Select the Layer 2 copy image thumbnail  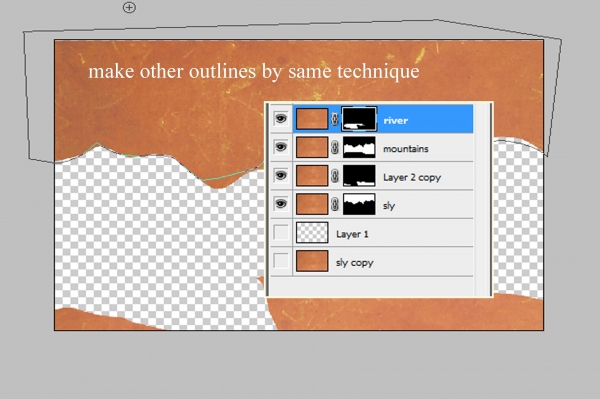click(x=312, y=176)
